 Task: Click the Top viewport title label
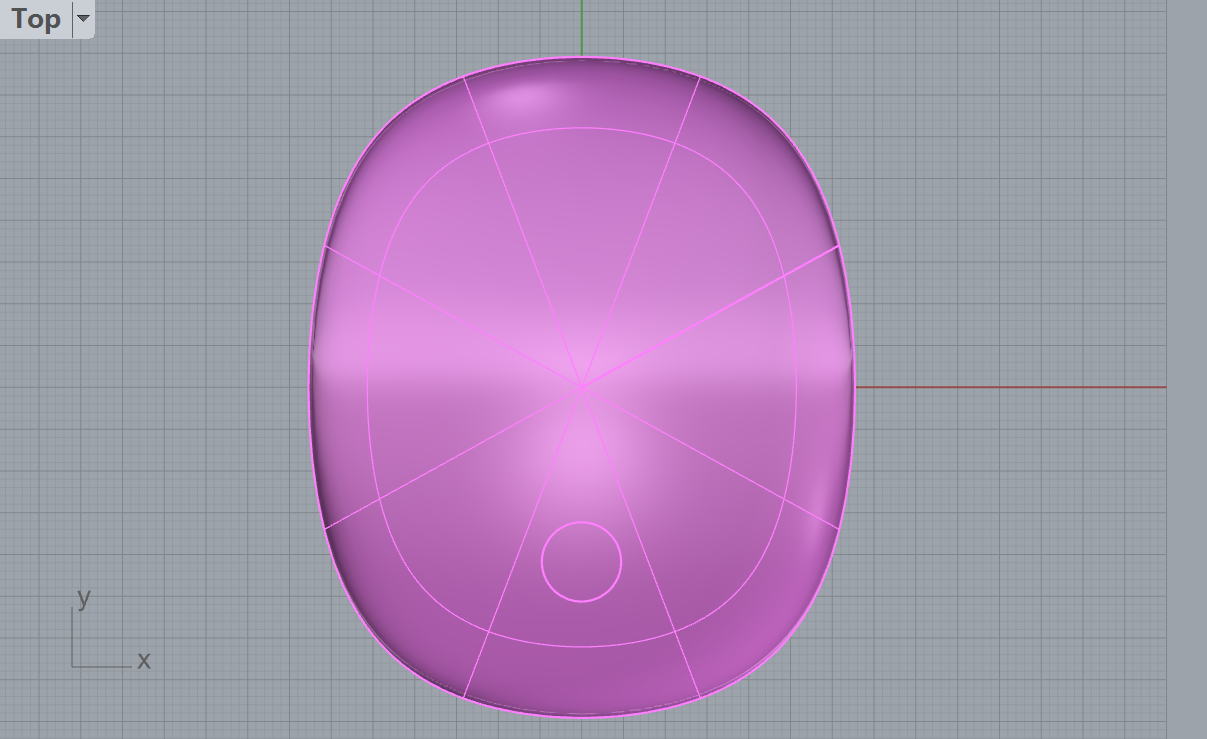click(36, 19)
